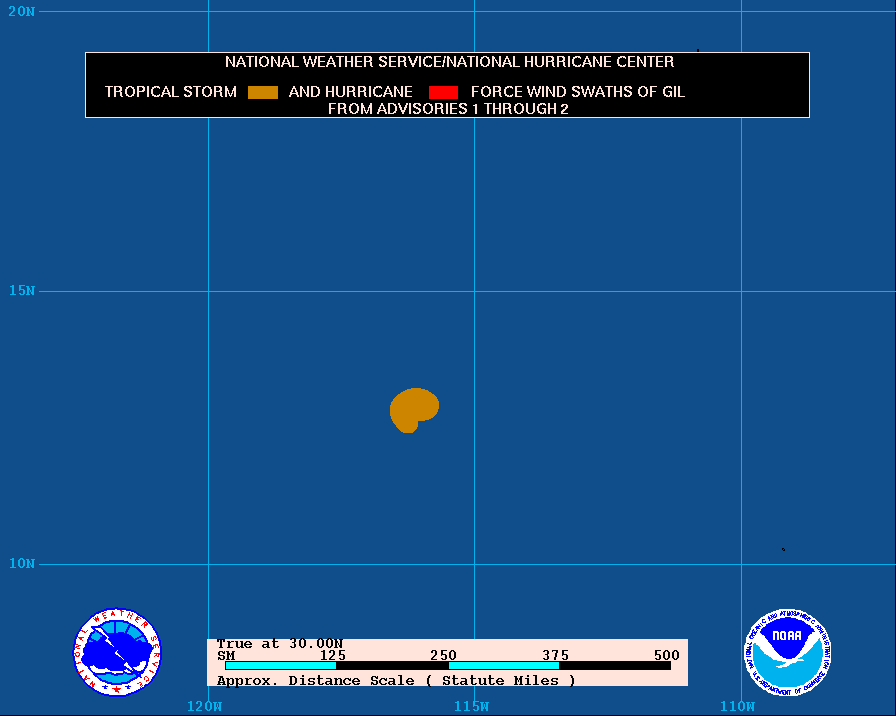Click the '120W' longitude label
This screenshot has height=716, width=896.
[x=204, y=706]
